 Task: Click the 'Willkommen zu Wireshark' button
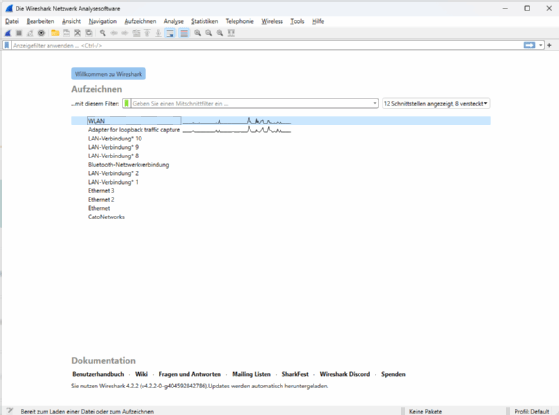(x=108, y=74)
